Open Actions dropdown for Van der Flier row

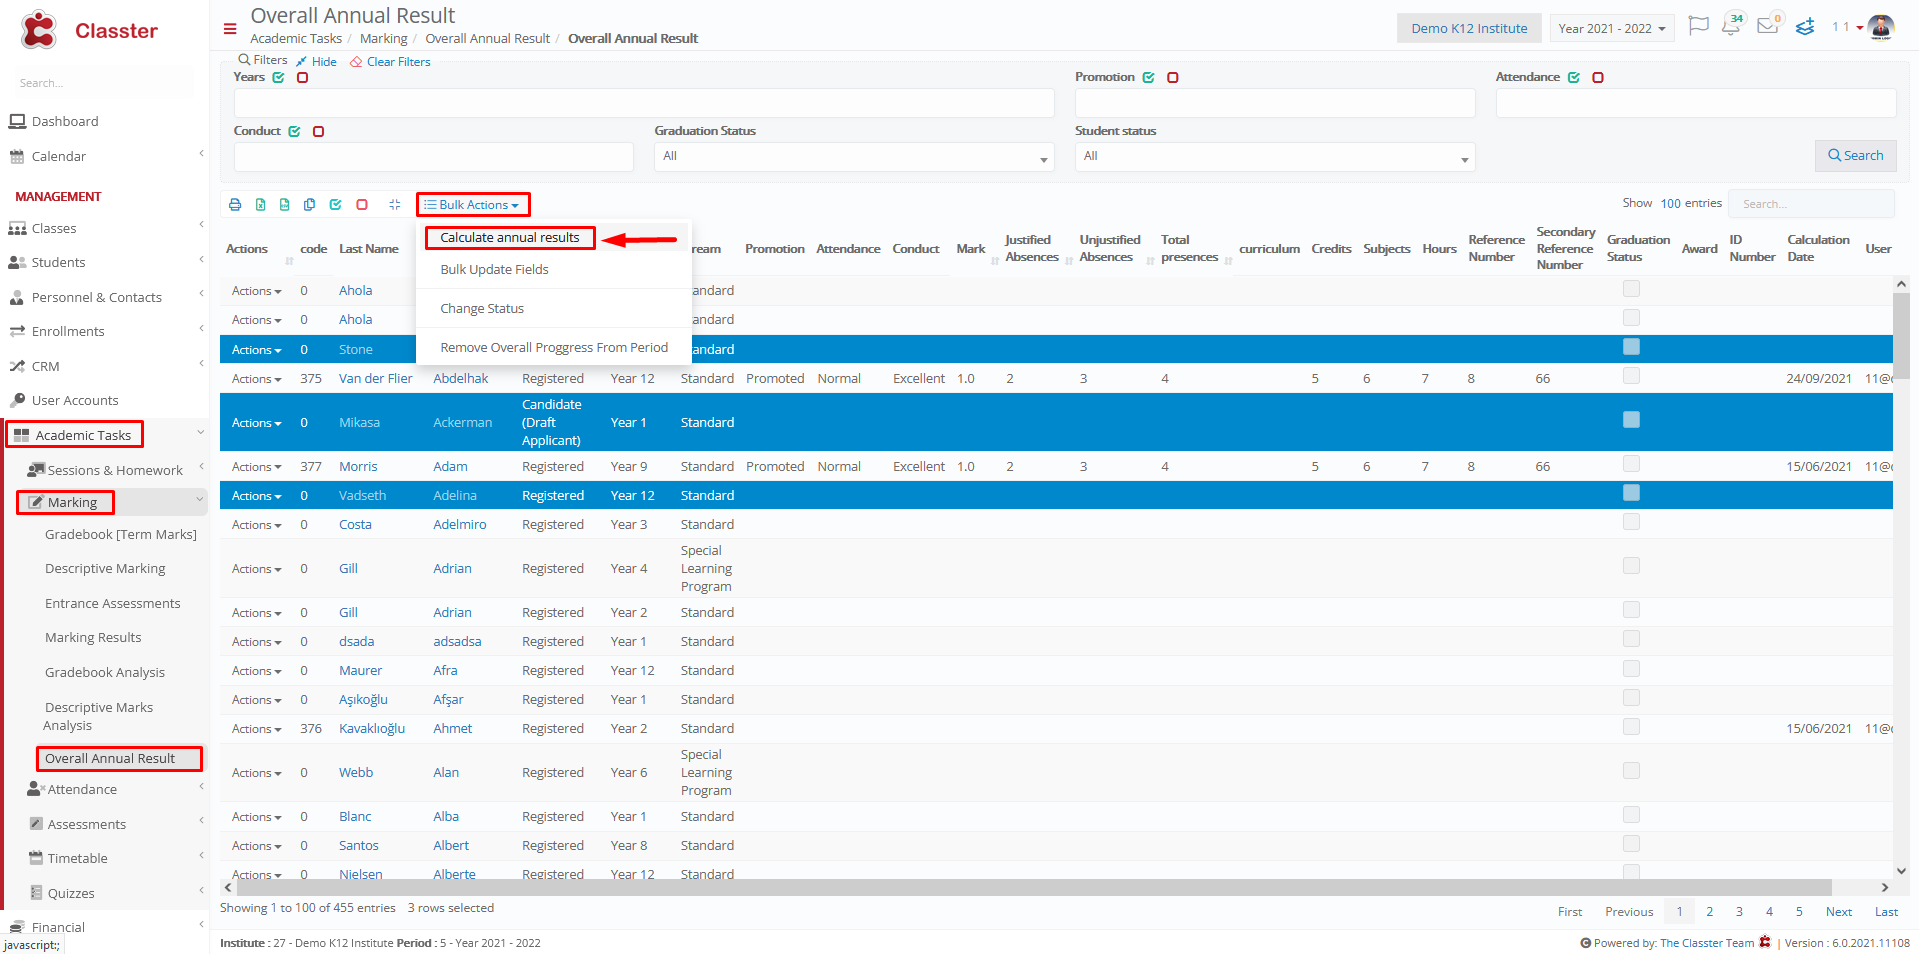tap(256, 379)
